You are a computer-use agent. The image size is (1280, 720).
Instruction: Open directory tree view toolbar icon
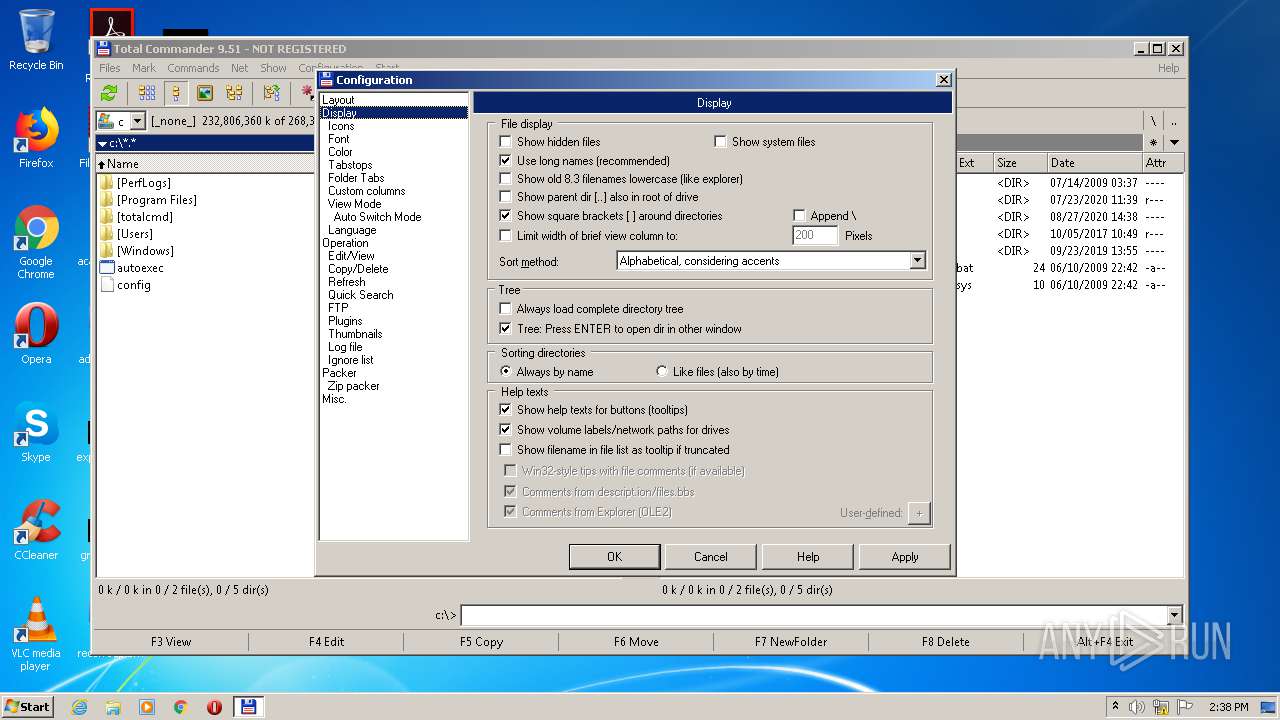[x=234, y=93]
